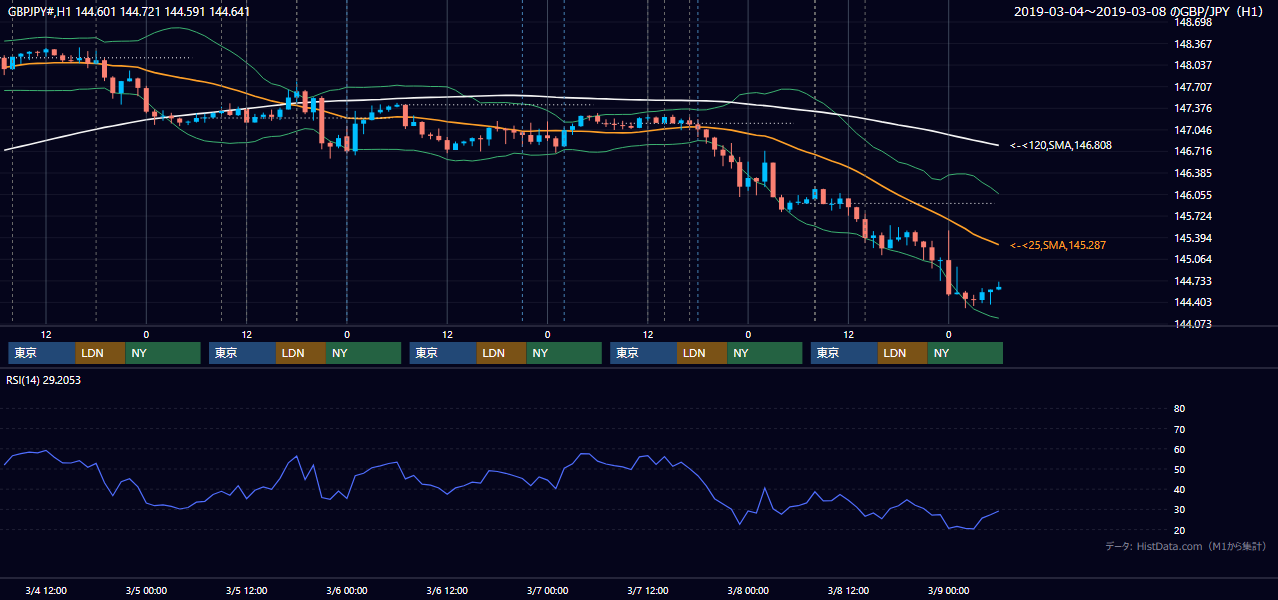Click the 3/9 00:00 date label
1278x600 pixels.
[948, 591]
